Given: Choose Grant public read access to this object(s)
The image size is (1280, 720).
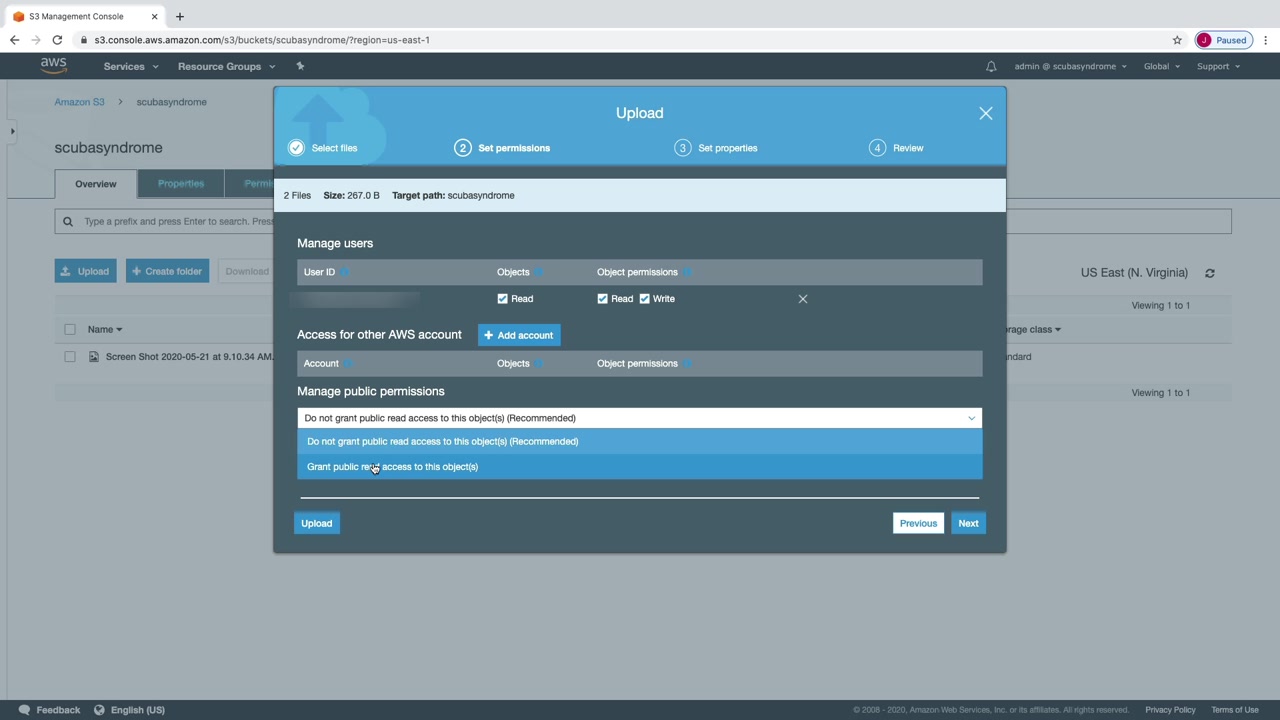Looking at the screenshot, I should point(640,467).
